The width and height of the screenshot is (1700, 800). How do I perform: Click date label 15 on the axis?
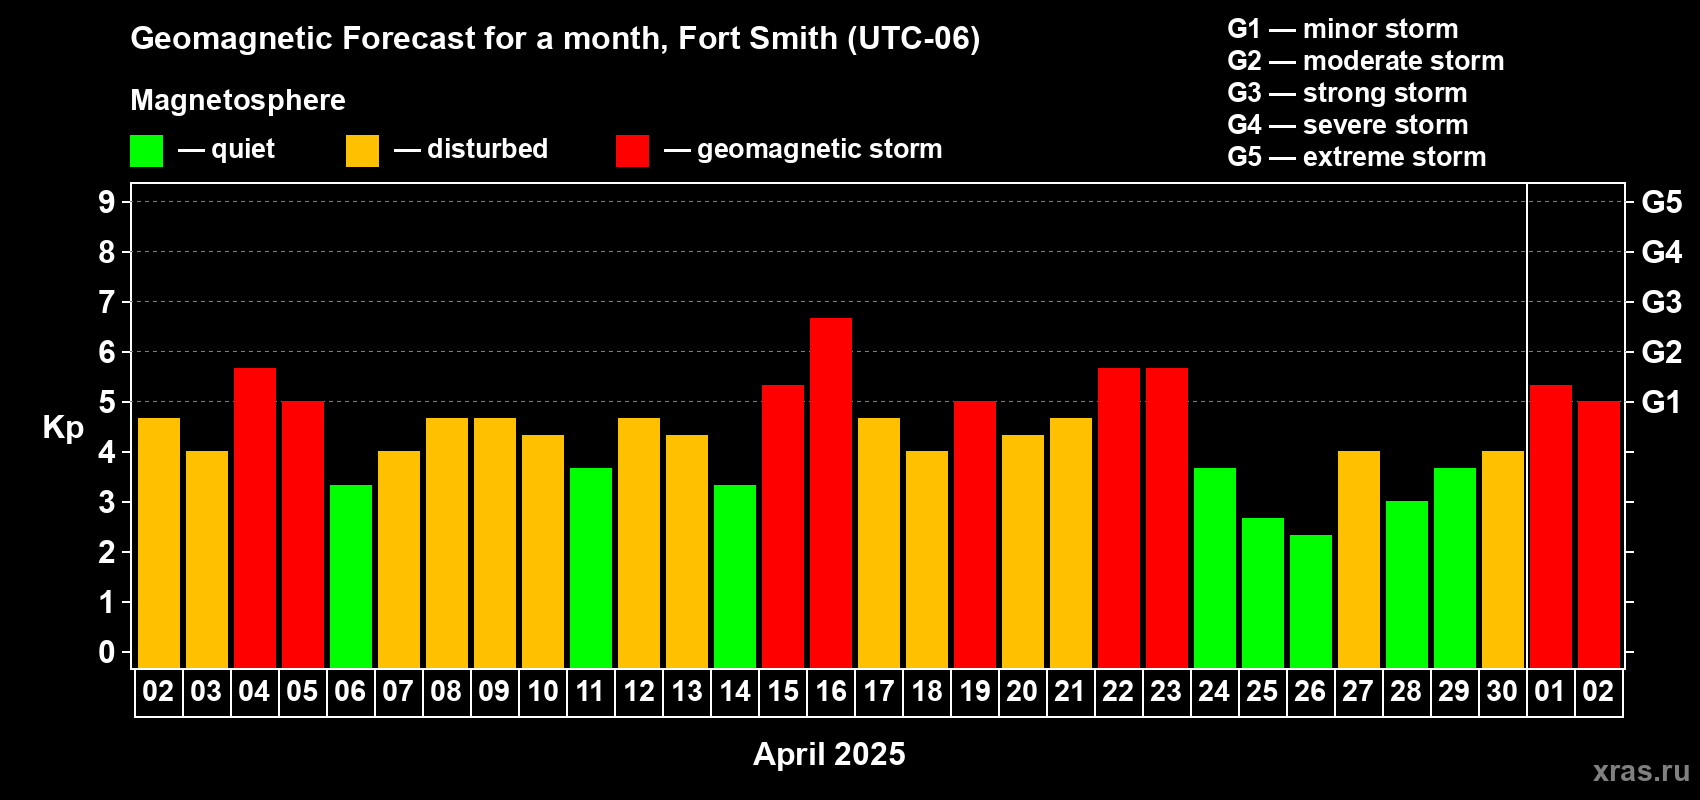click(783, 692)
